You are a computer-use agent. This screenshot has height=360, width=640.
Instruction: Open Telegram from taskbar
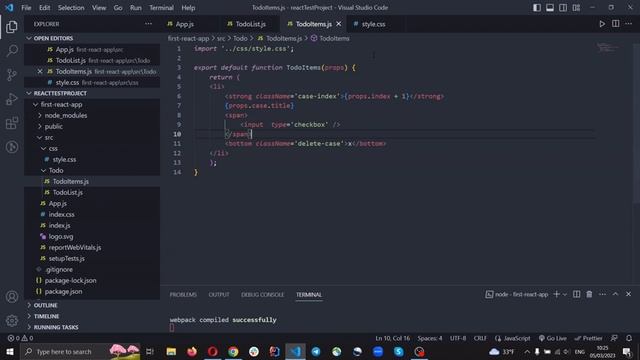316,351
